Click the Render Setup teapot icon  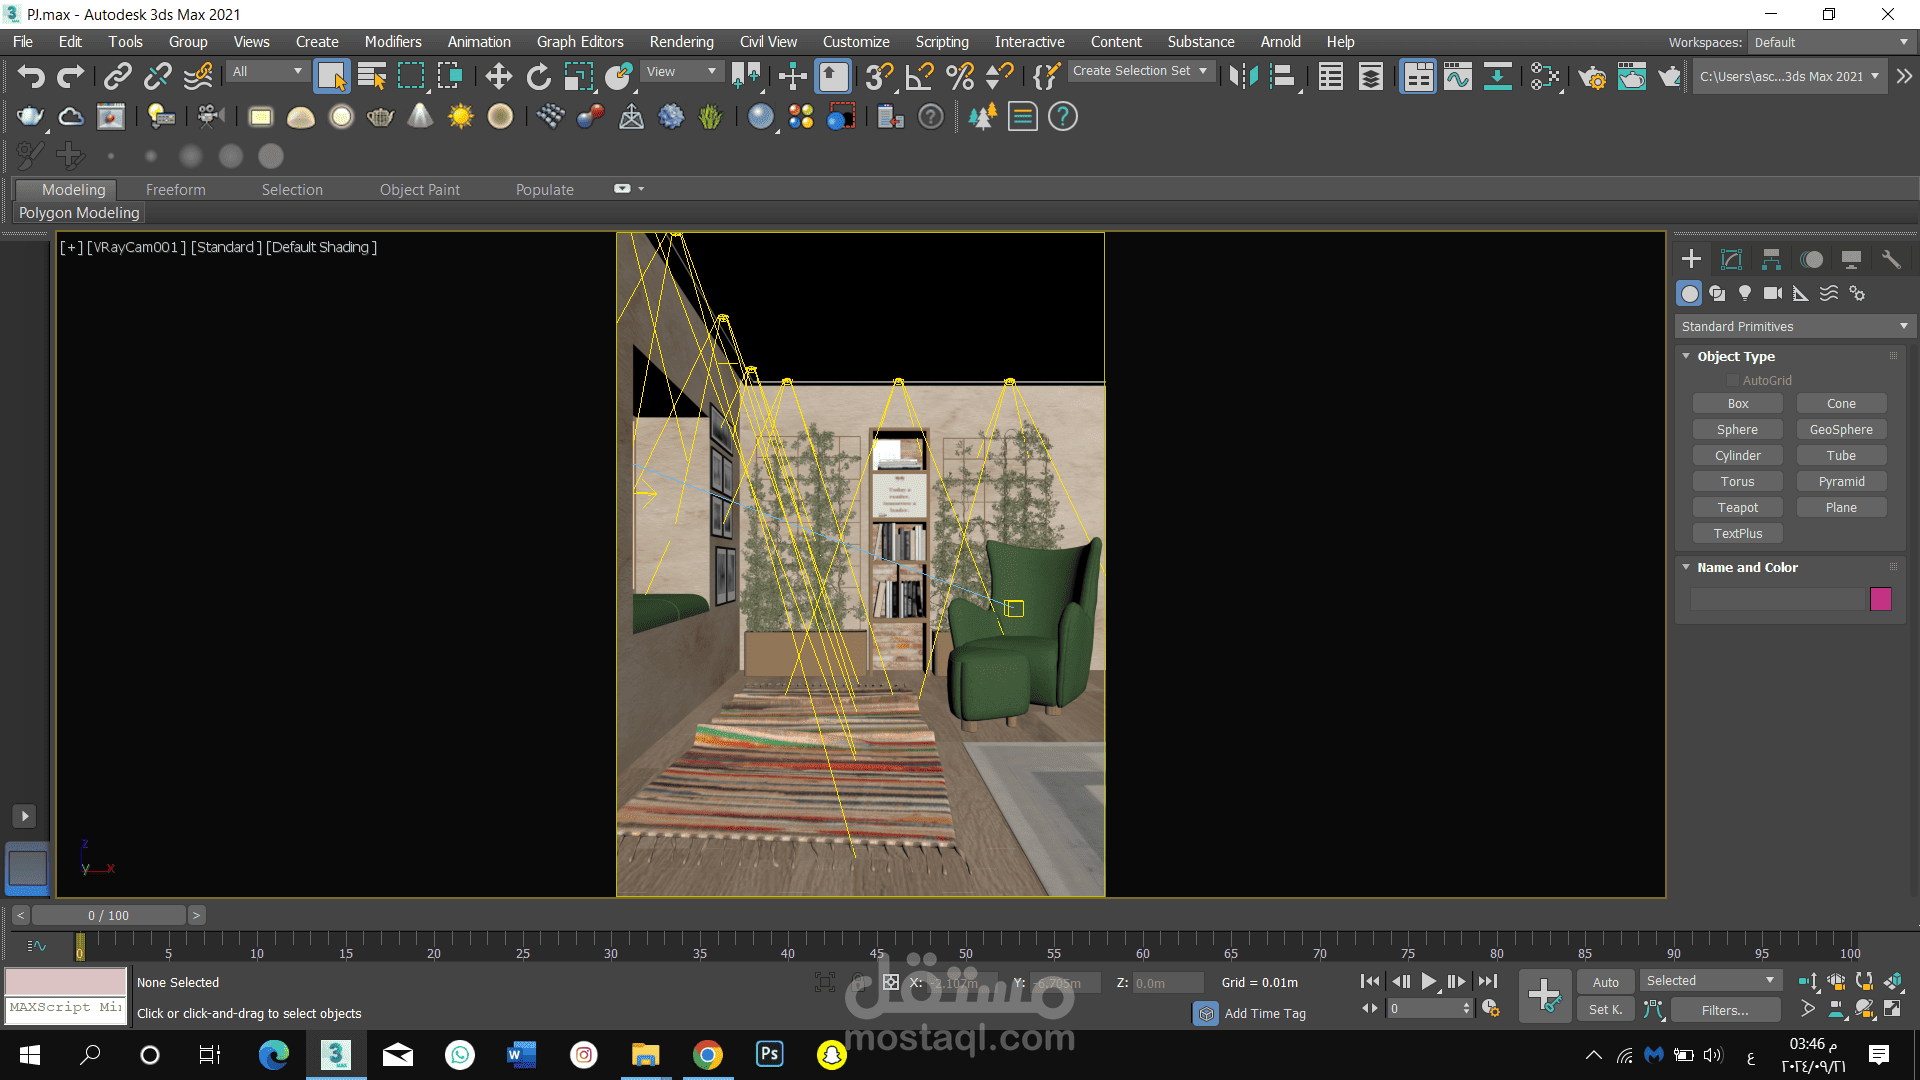coord(1592,77)
